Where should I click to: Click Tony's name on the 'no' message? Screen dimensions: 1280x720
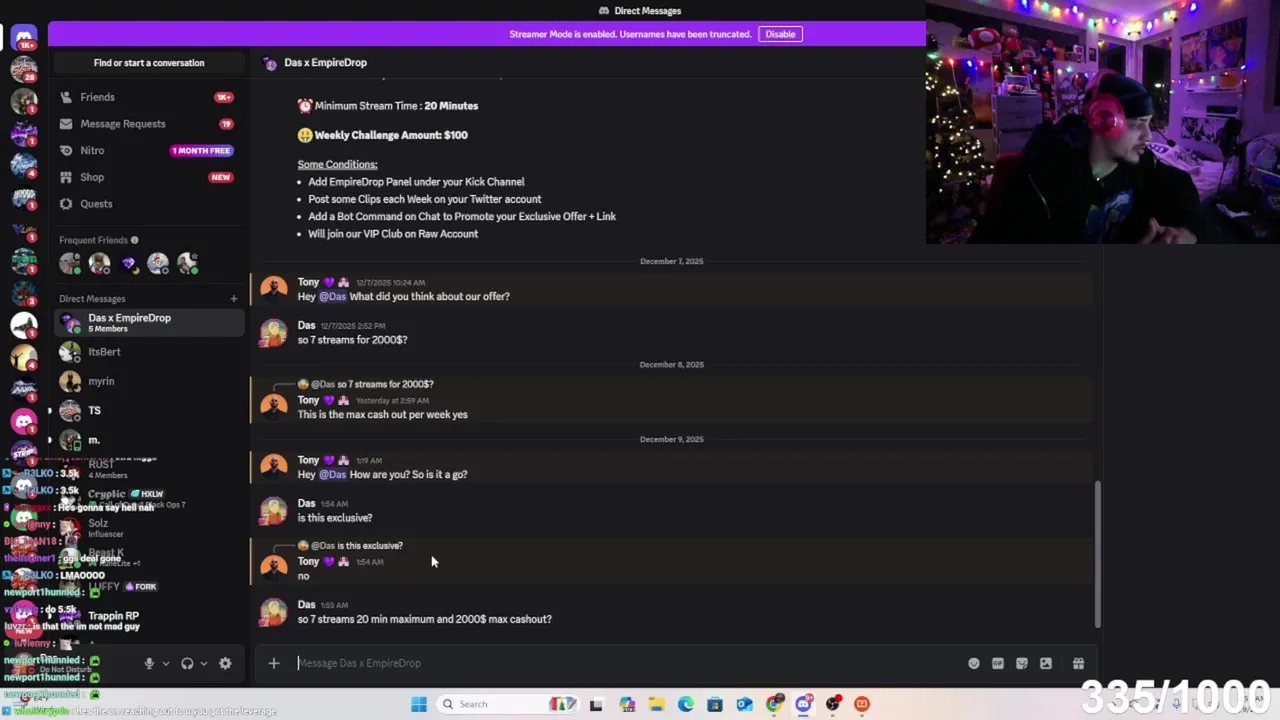click(x=308, y=562)
